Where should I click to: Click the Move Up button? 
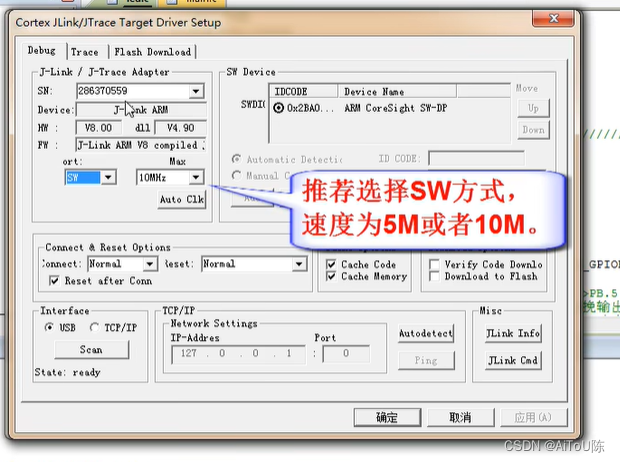pyautogui.click(x=533, y=108)
